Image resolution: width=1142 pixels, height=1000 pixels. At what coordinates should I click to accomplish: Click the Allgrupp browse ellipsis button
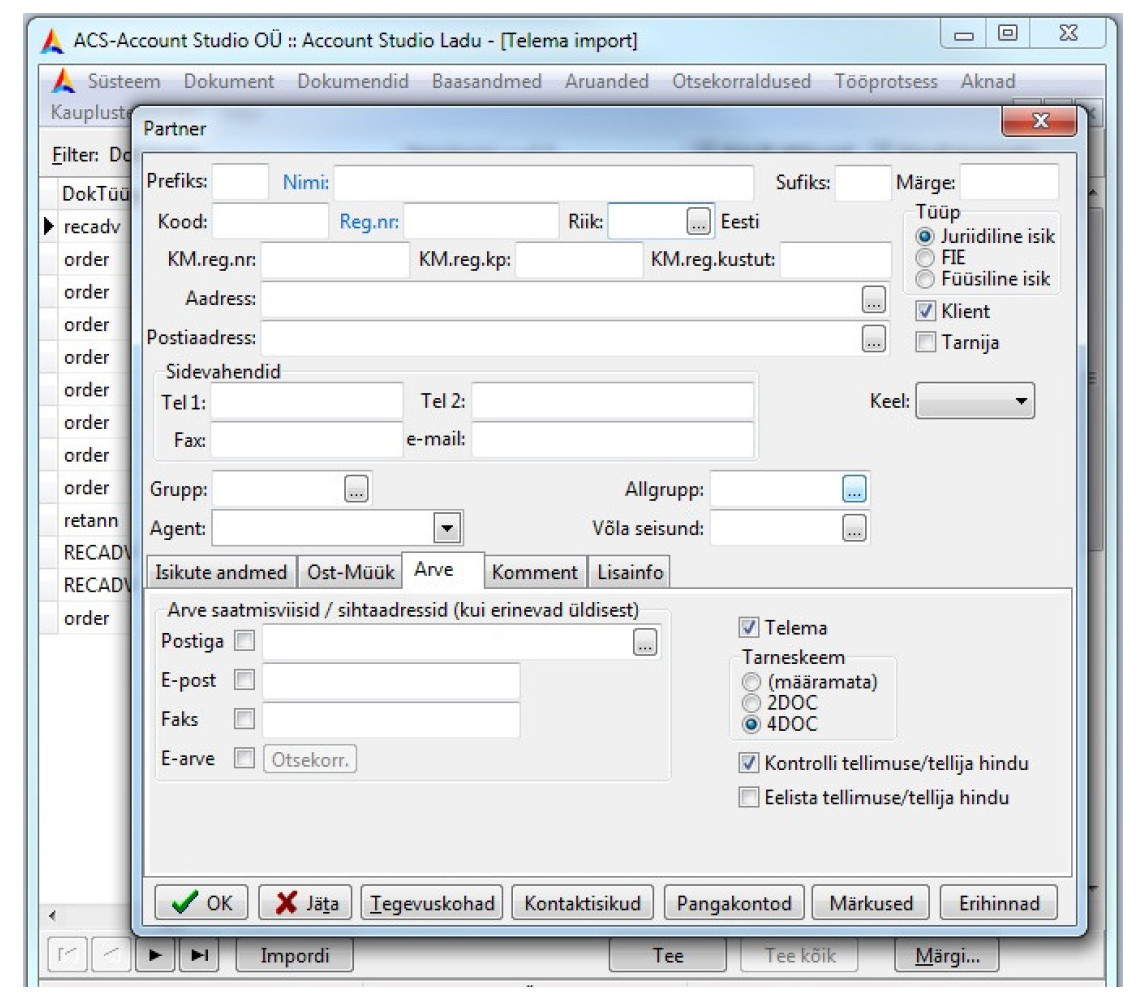tap(854, 489)
